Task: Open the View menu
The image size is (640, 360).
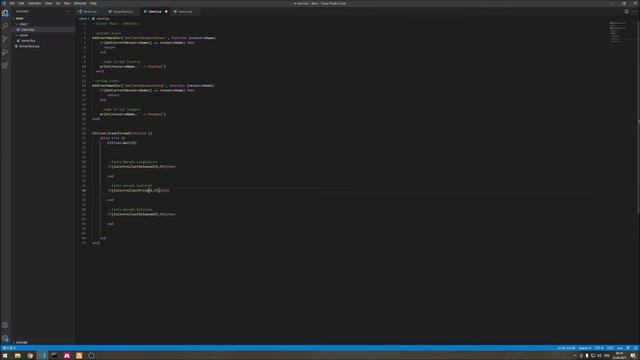Action: click(49, 3)
